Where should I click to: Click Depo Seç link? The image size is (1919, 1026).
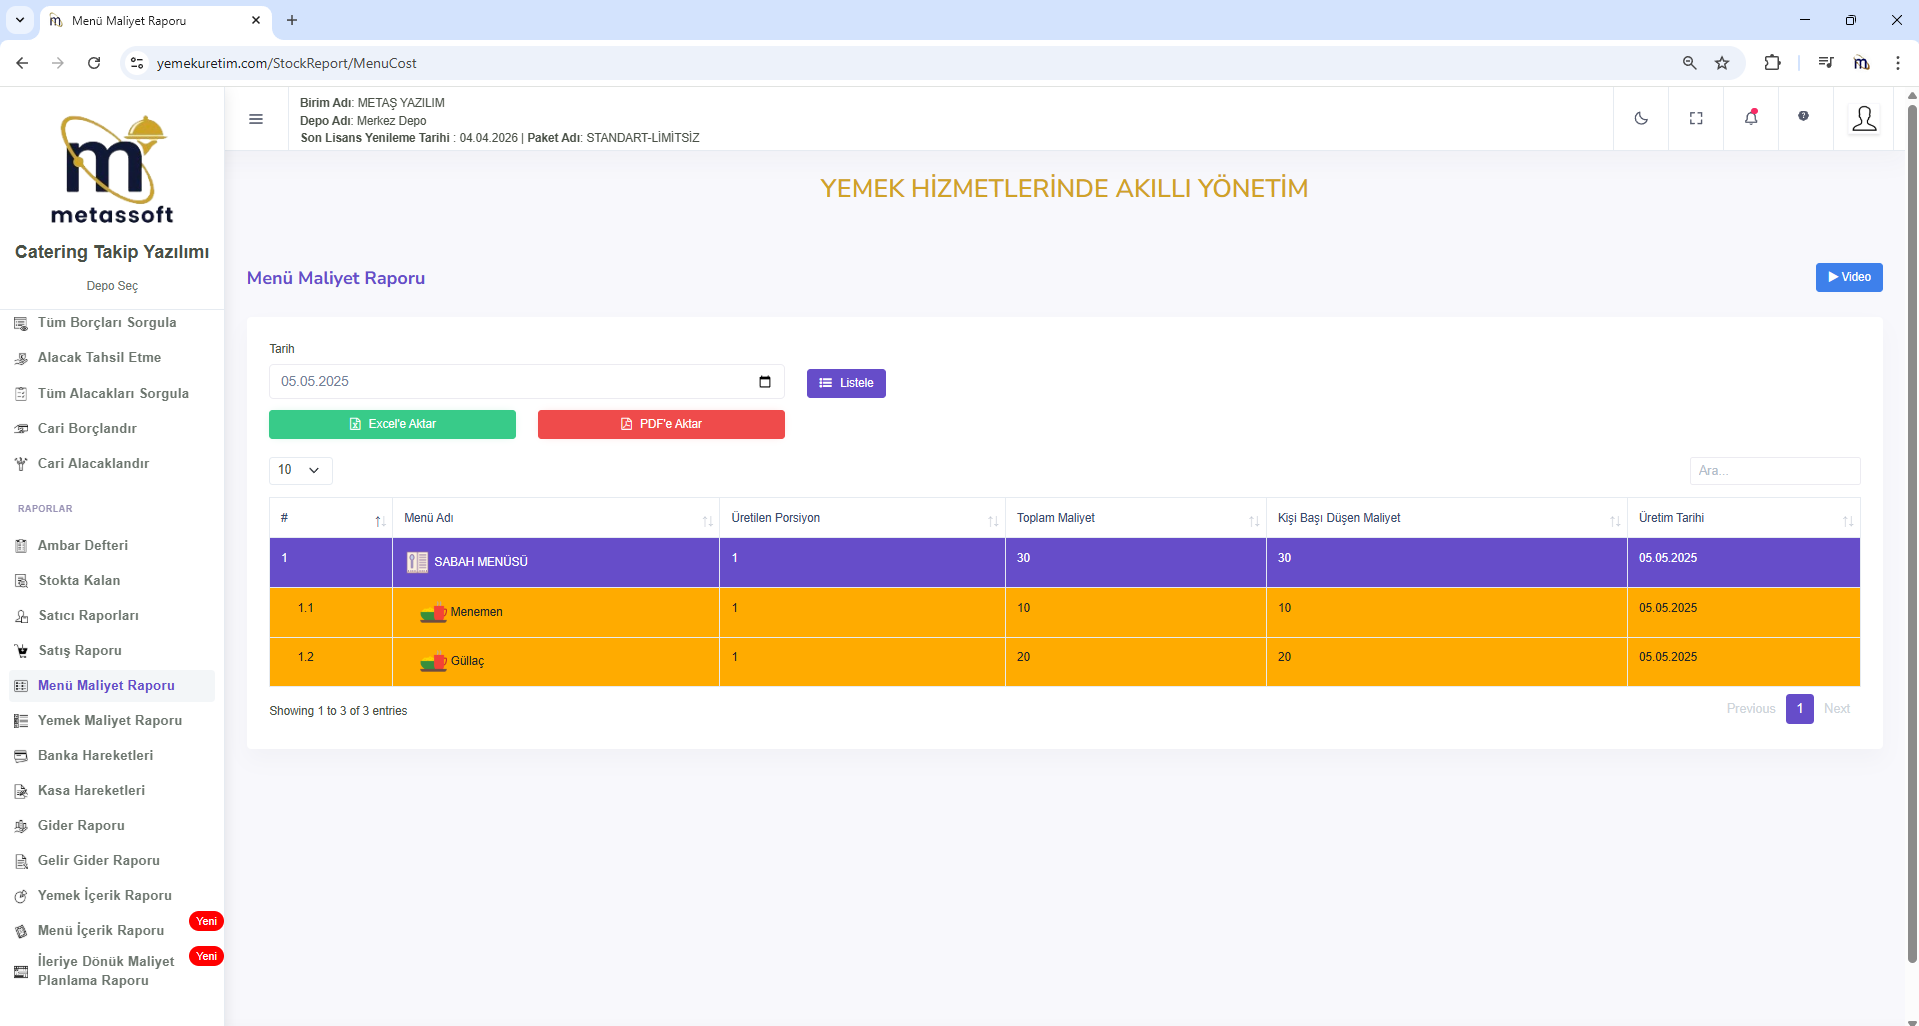[112, 286]
